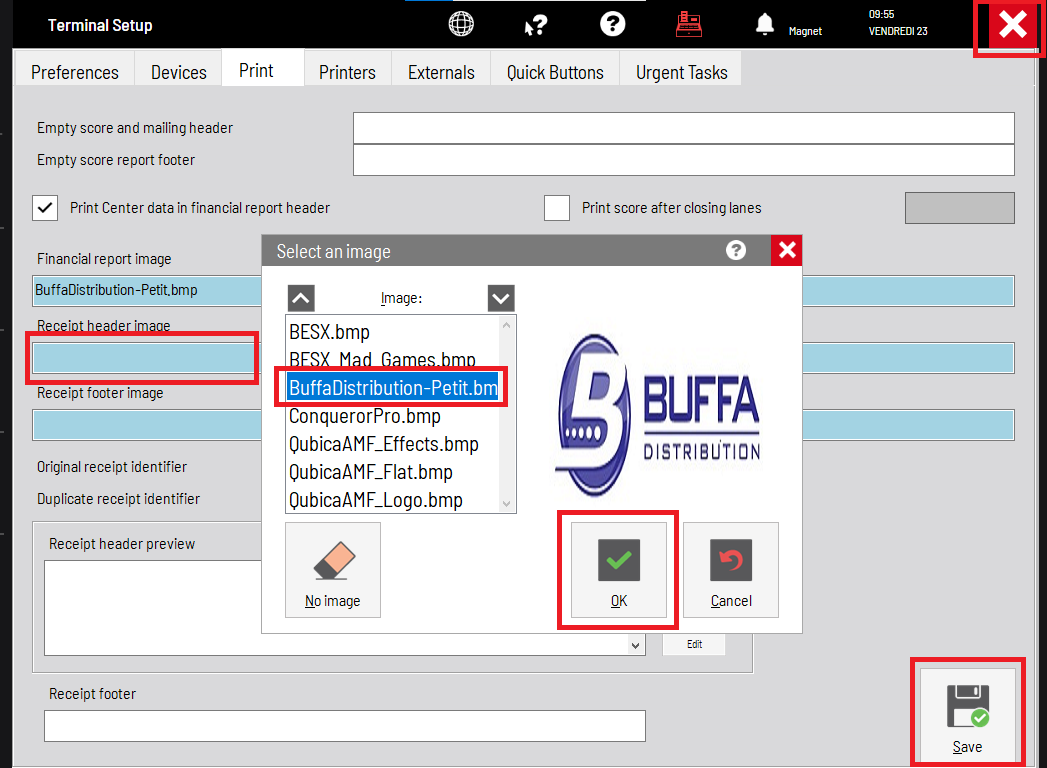Activate the context help cursor icon
This screenshot has width=1047, height=768.
[x=536, y=25]
